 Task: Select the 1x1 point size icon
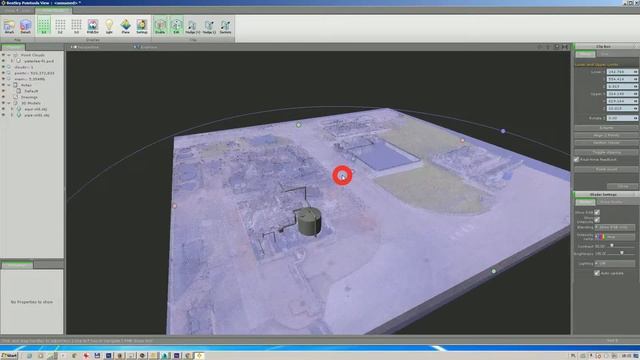[44, 25]
